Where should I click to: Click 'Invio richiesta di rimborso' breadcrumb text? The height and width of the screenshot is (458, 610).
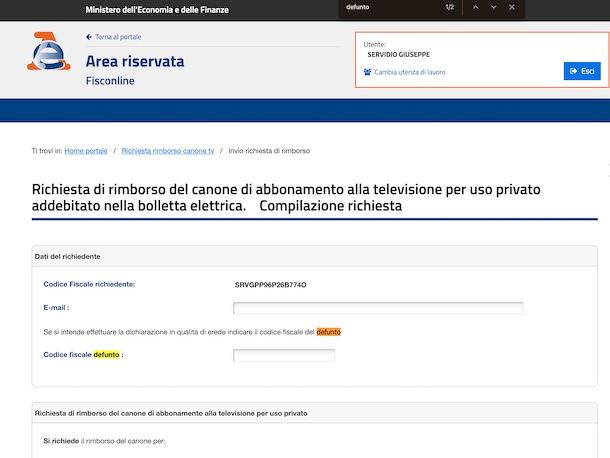[269, 151]
